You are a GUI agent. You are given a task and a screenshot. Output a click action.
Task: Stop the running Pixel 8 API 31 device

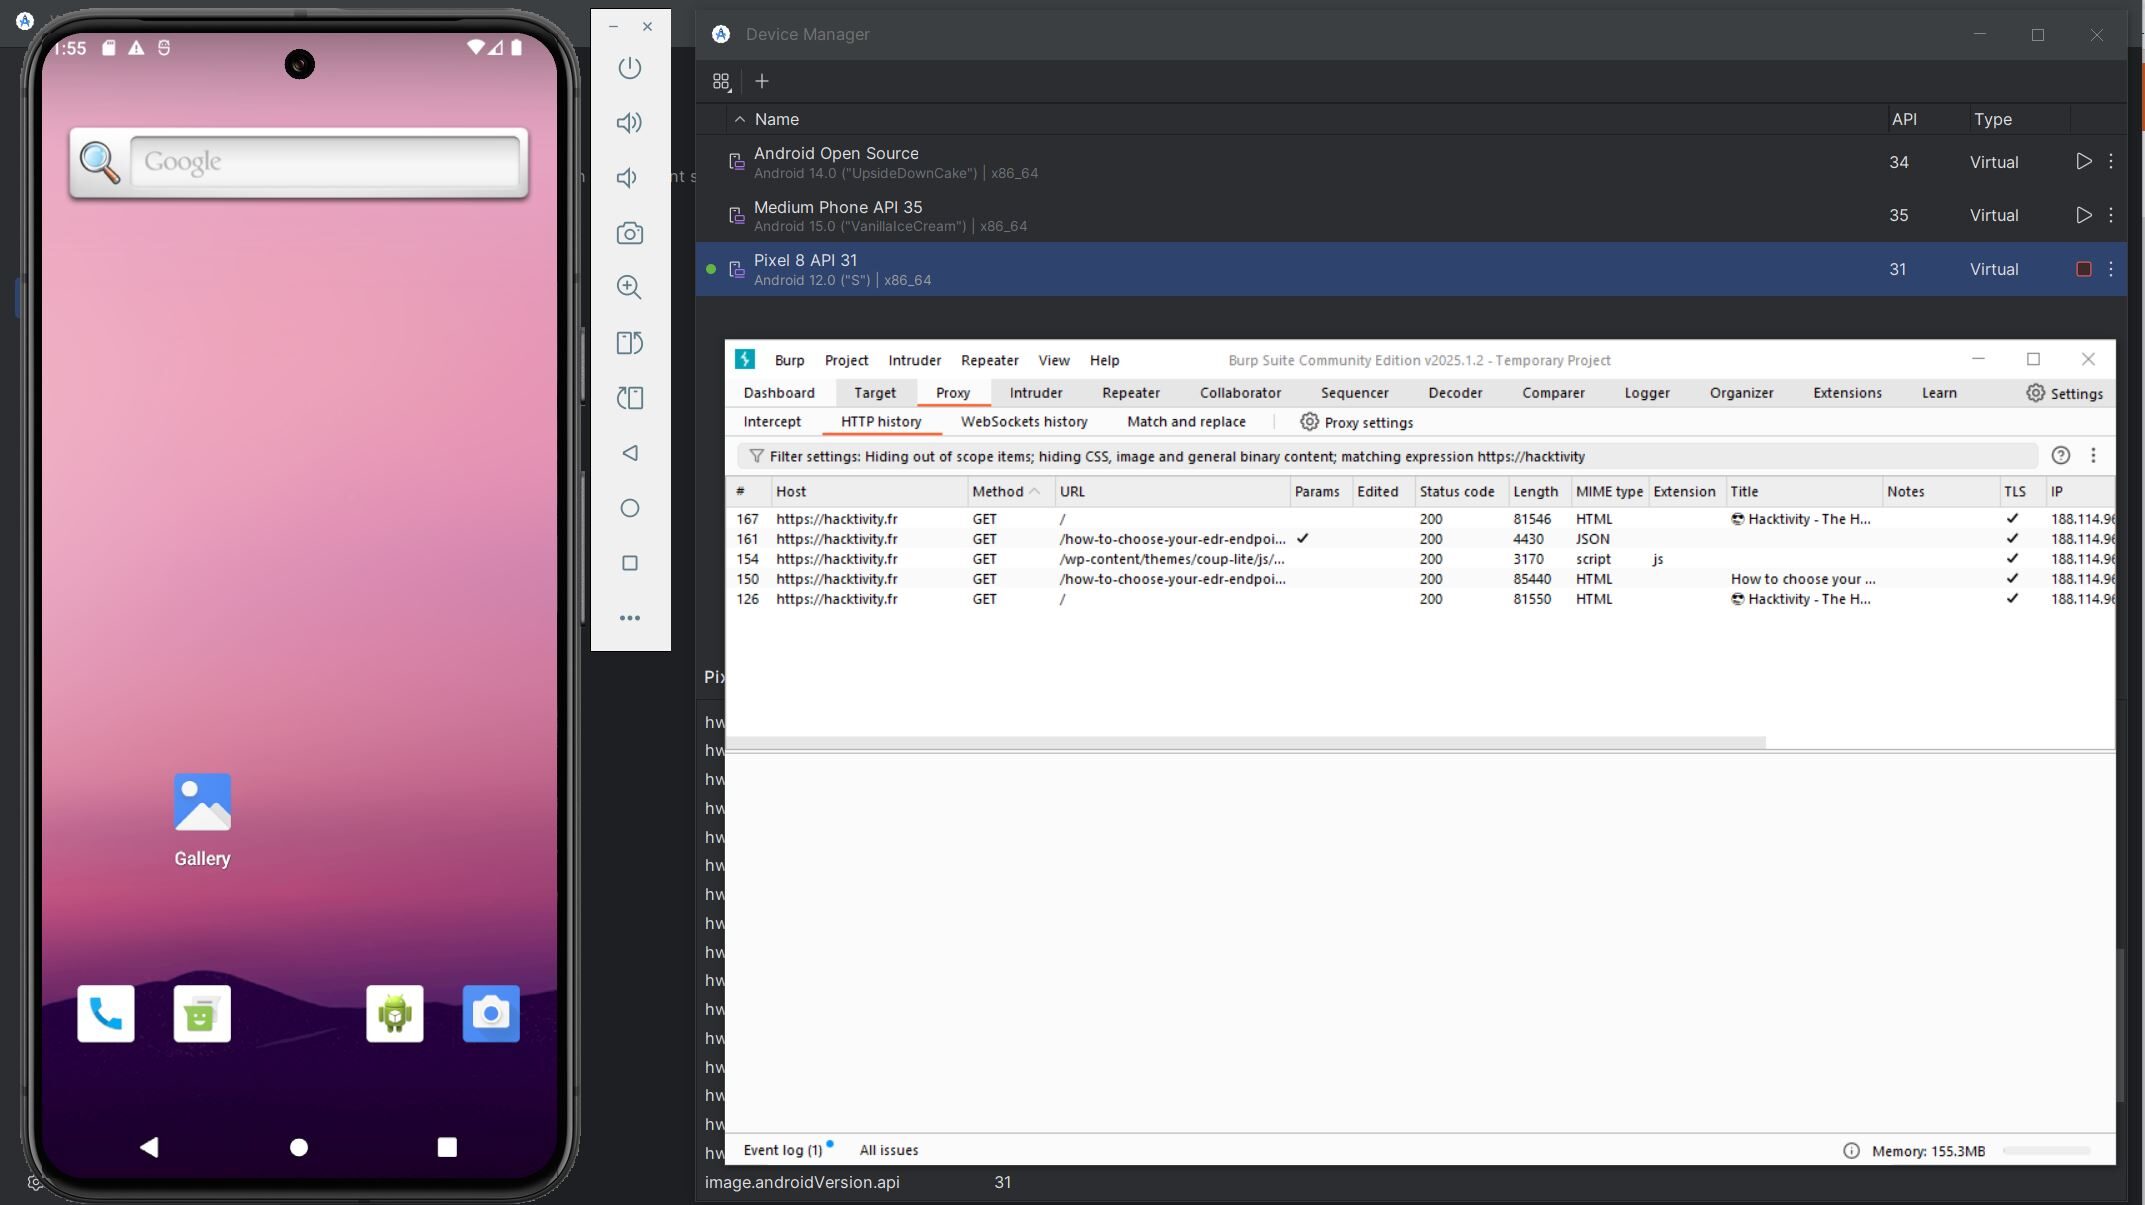(x=2084, y=269)
